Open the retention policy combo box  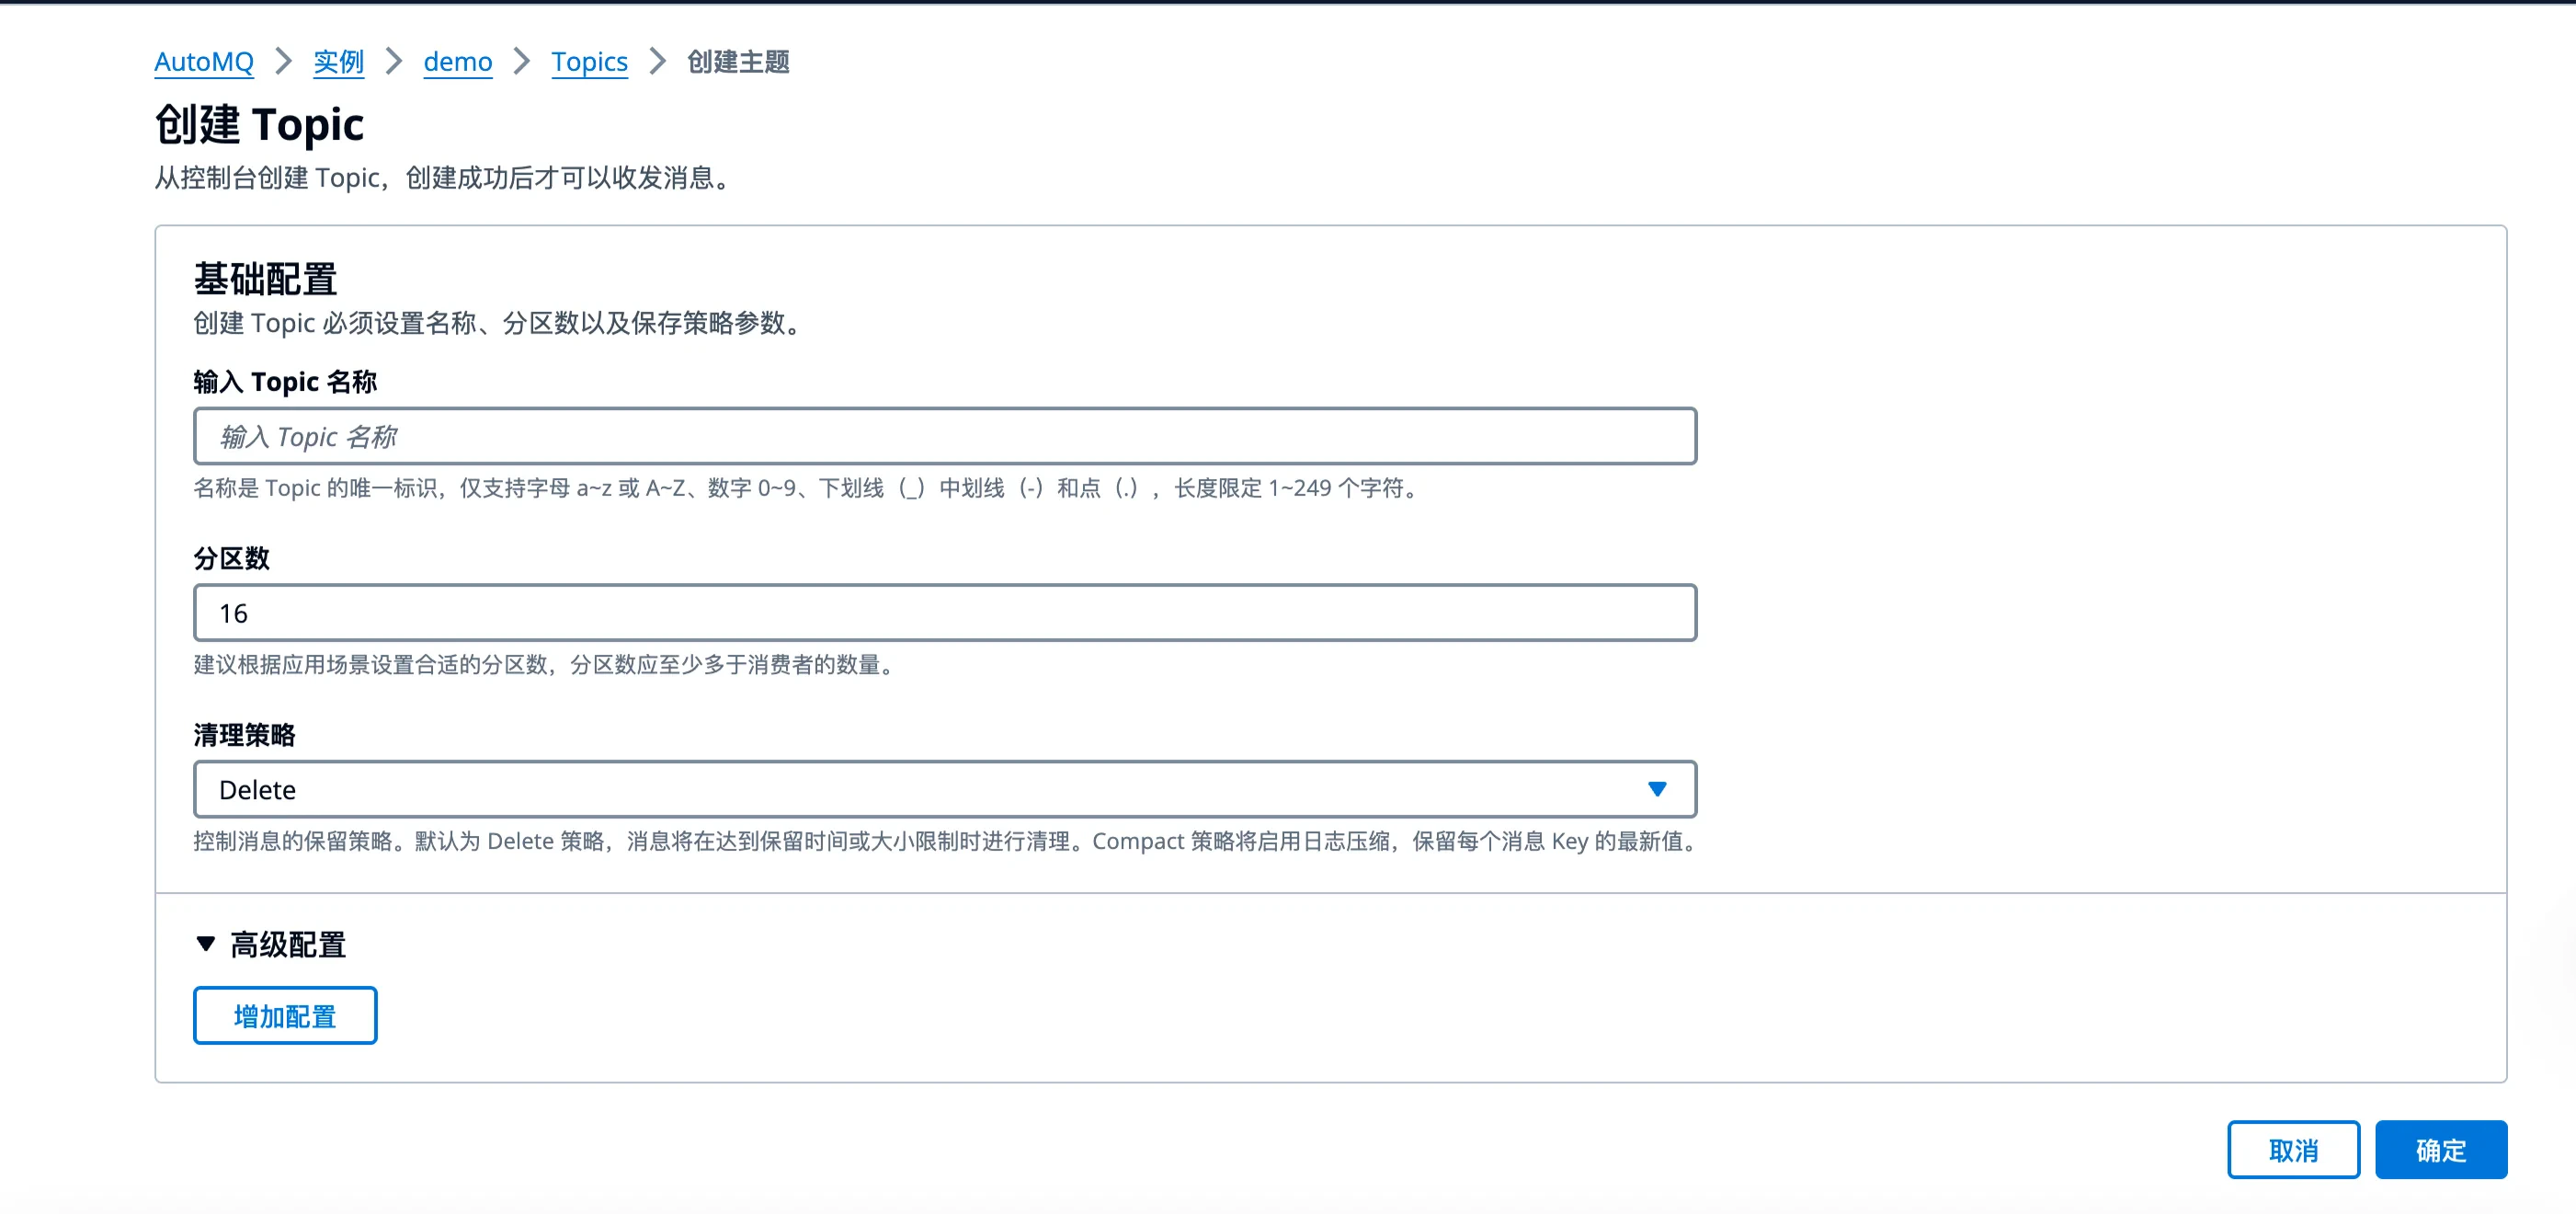tap(944, 788)
